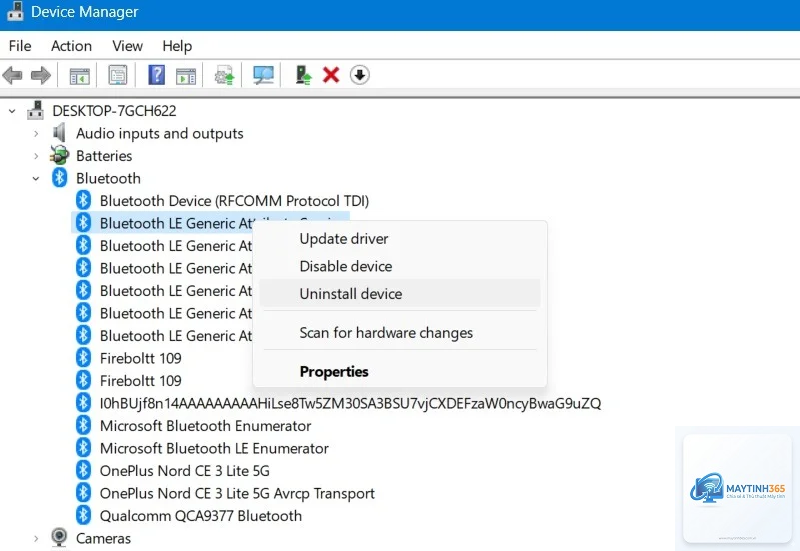
Task: Select Audio inputs and outputs label
Action: coord(160,133)
